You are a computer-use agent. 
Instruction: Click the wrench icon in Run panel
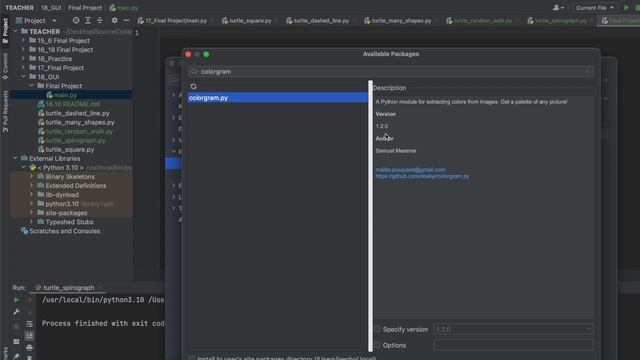coord(16,312)
